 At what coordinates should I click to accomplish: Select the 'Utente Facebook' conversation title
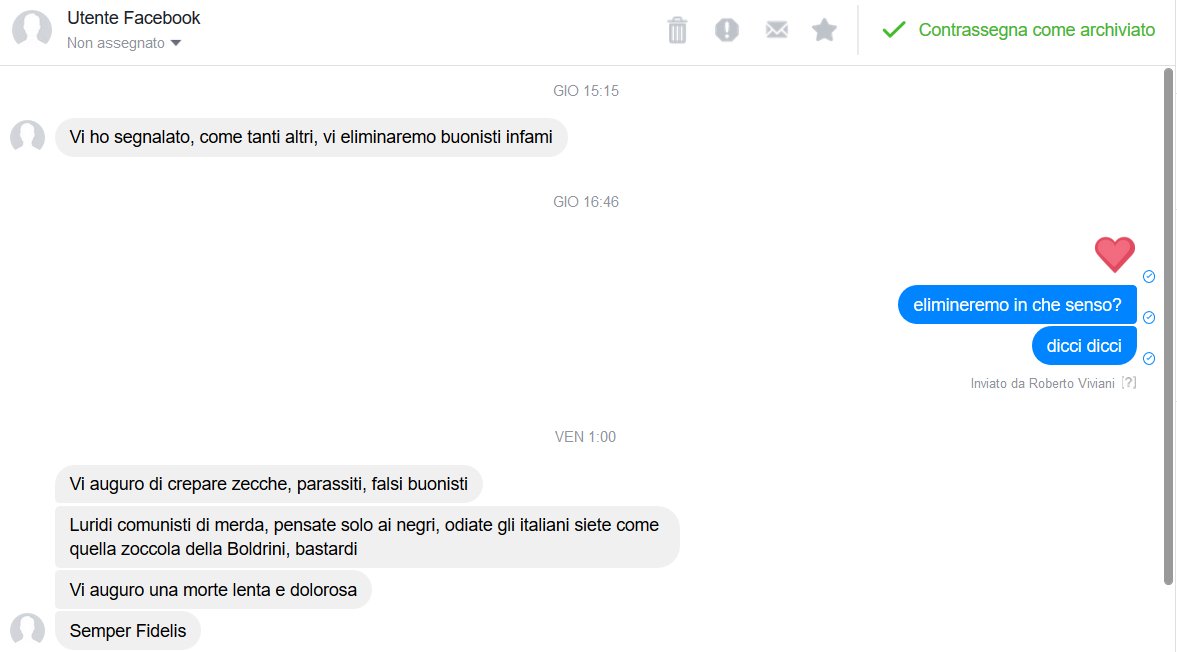pos(133,17)
